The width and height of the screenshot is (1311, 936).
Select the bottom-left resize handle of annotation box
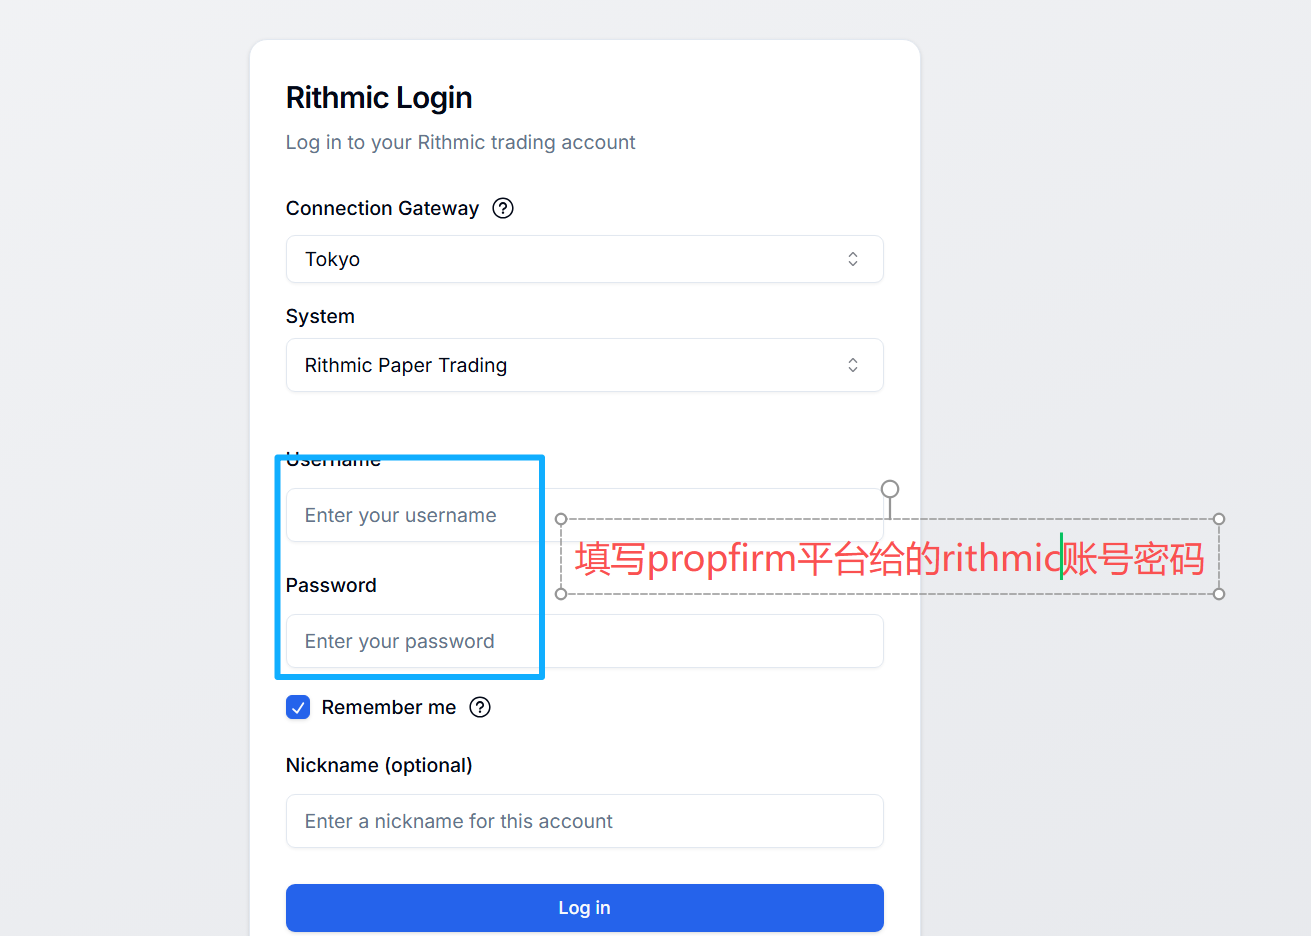coord(561,594)
